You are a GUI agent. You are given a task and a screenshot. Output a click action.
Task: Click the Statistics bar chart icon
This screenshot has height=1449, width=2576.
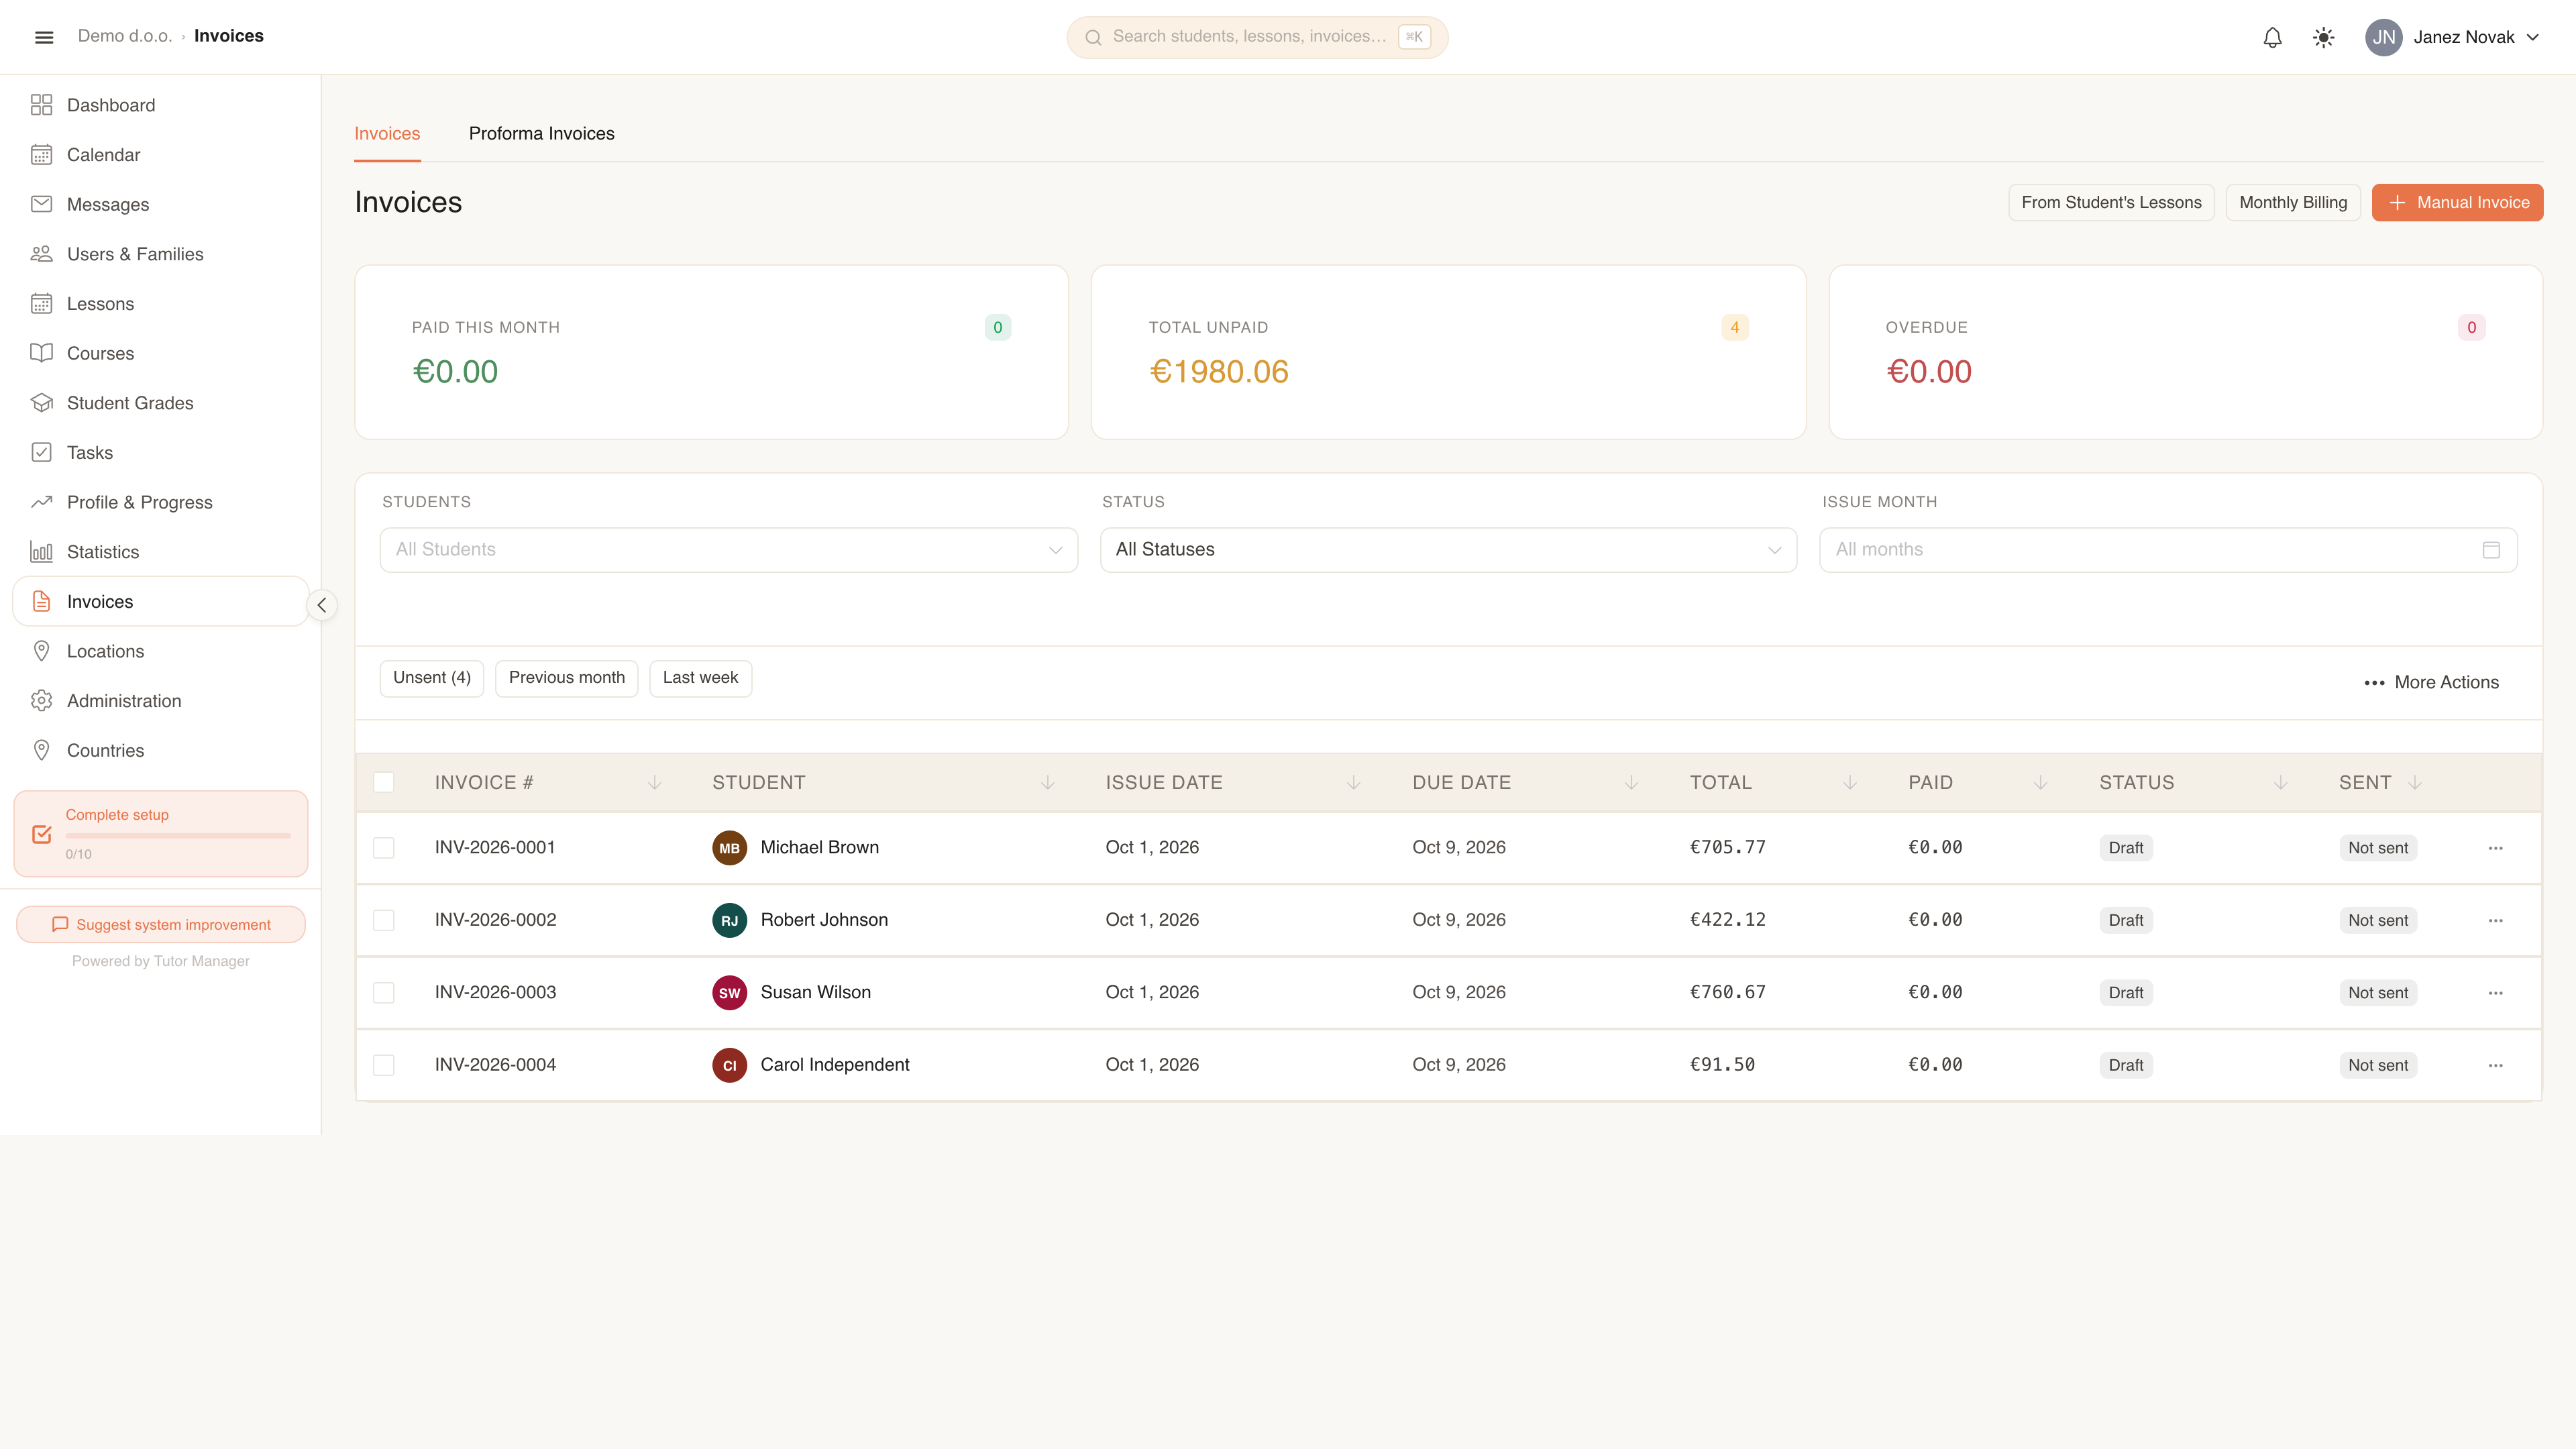click(41, 552)
